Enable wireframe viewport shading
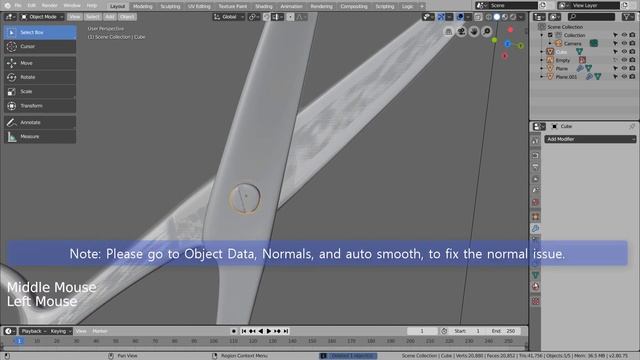The image size is (640, 360). (x=489, y=17)
